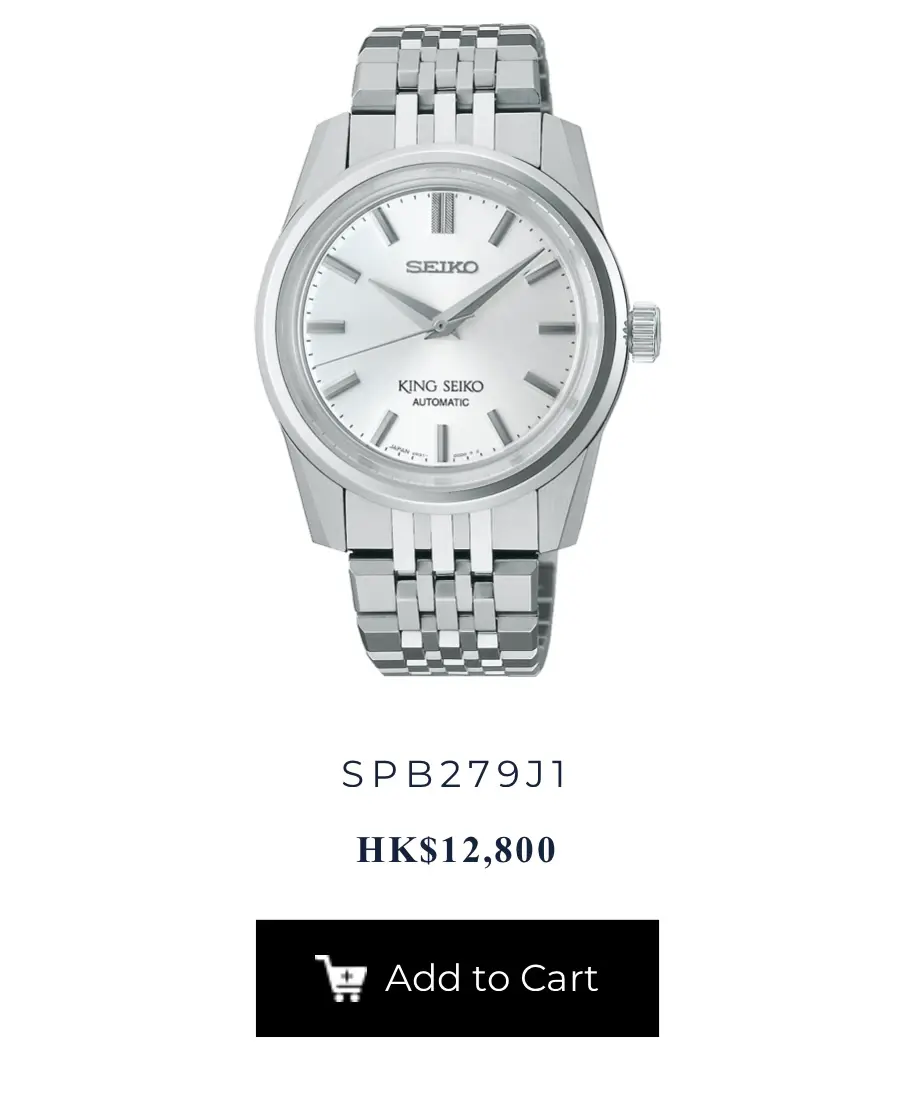The height and width of the screenshot is (1112, 918).
Task: Click the 9 o'clock hour marker
Action: [326, 327]
